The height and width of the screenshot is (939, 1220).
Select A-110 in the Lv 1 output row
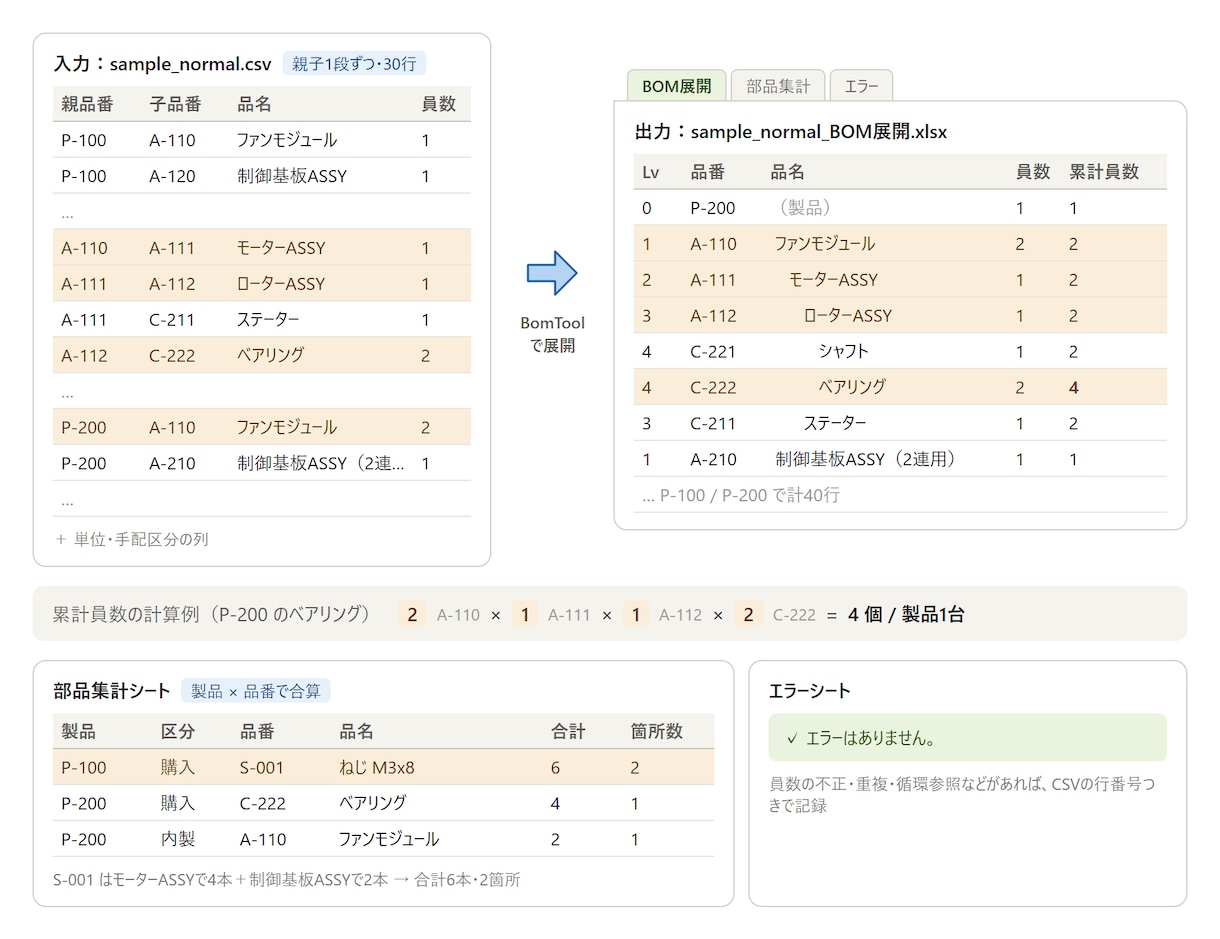click(713, 244)
